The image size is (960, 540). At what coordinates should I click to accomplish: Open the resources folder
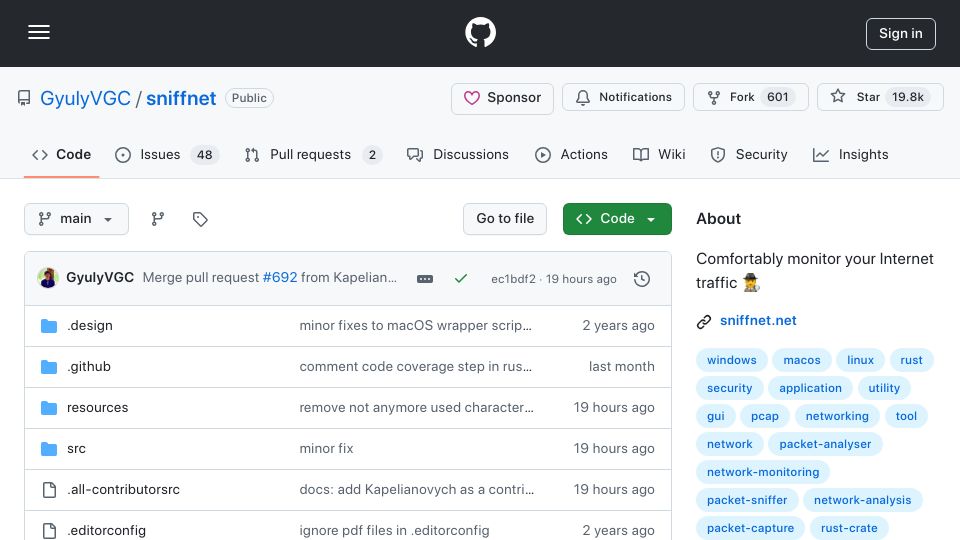click(x=97, y=408)
